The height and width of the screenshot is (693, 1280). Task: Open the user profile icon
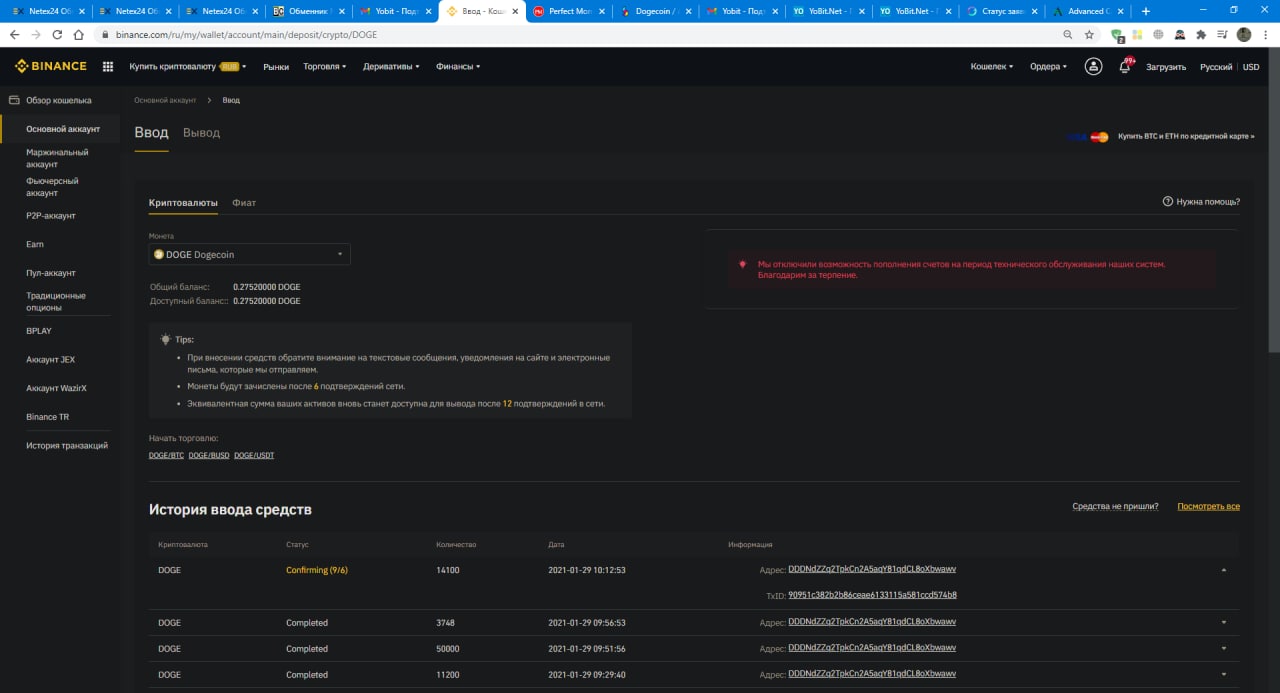1094,66
